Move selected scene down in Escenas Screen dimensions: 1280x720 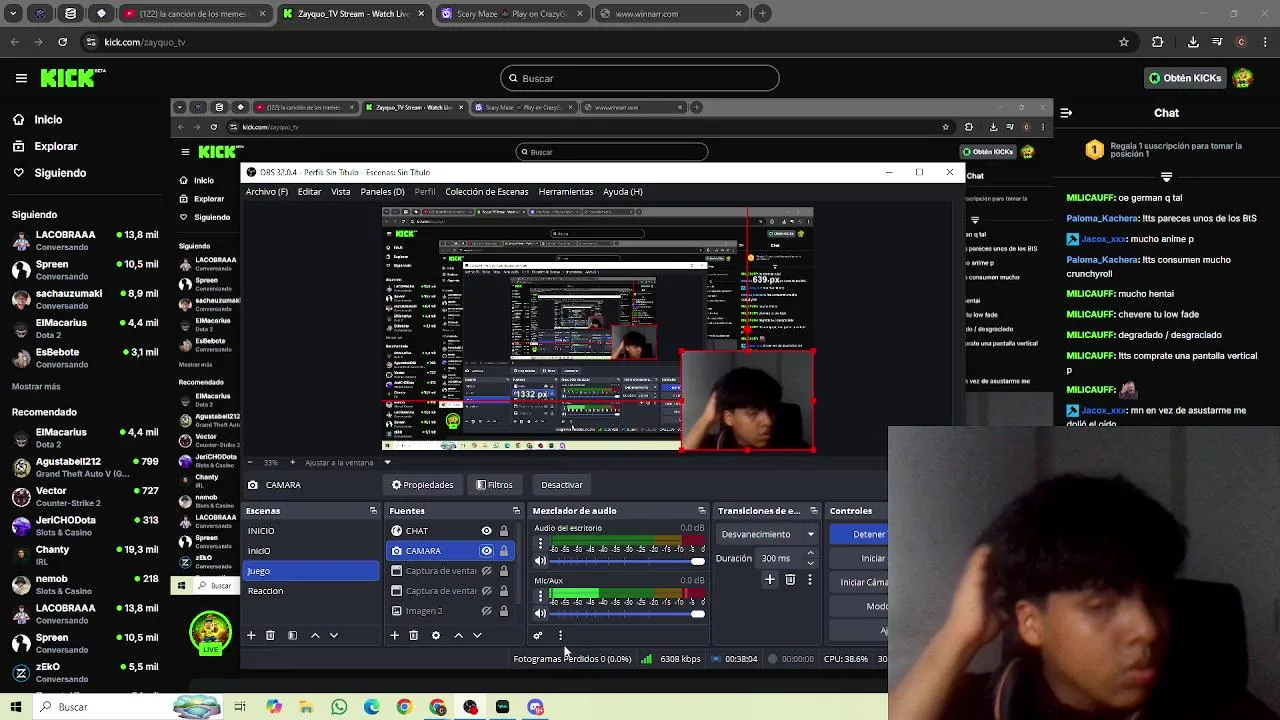334,635
